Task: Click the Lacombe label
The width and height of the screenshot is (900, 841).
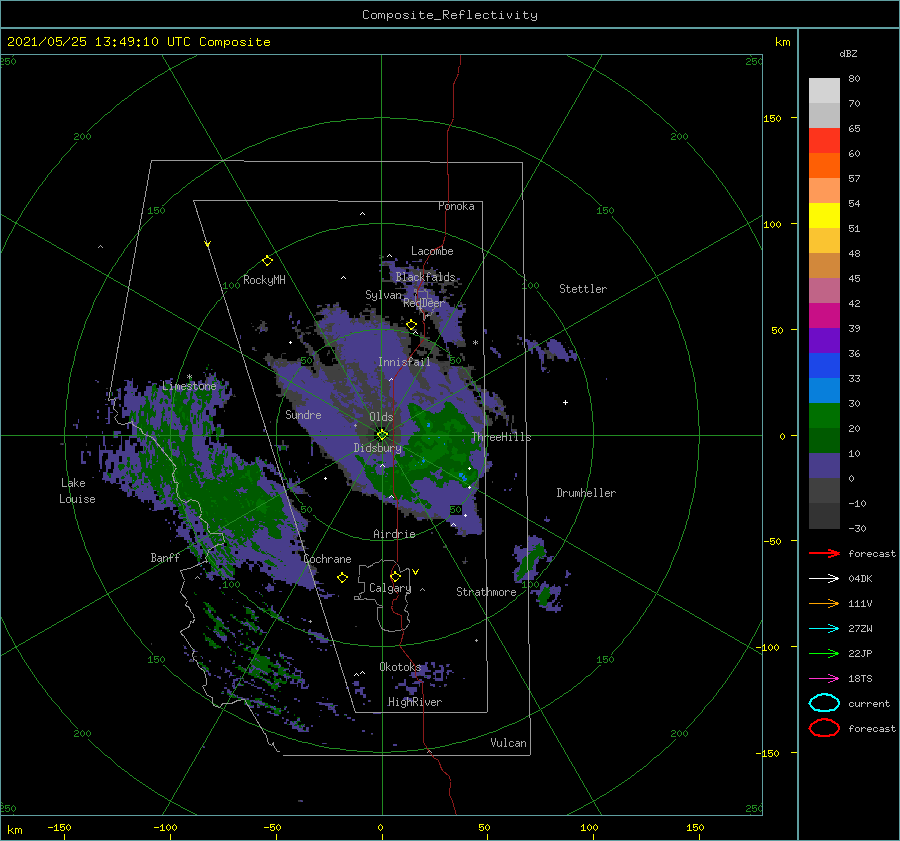Action: point(432,251)
